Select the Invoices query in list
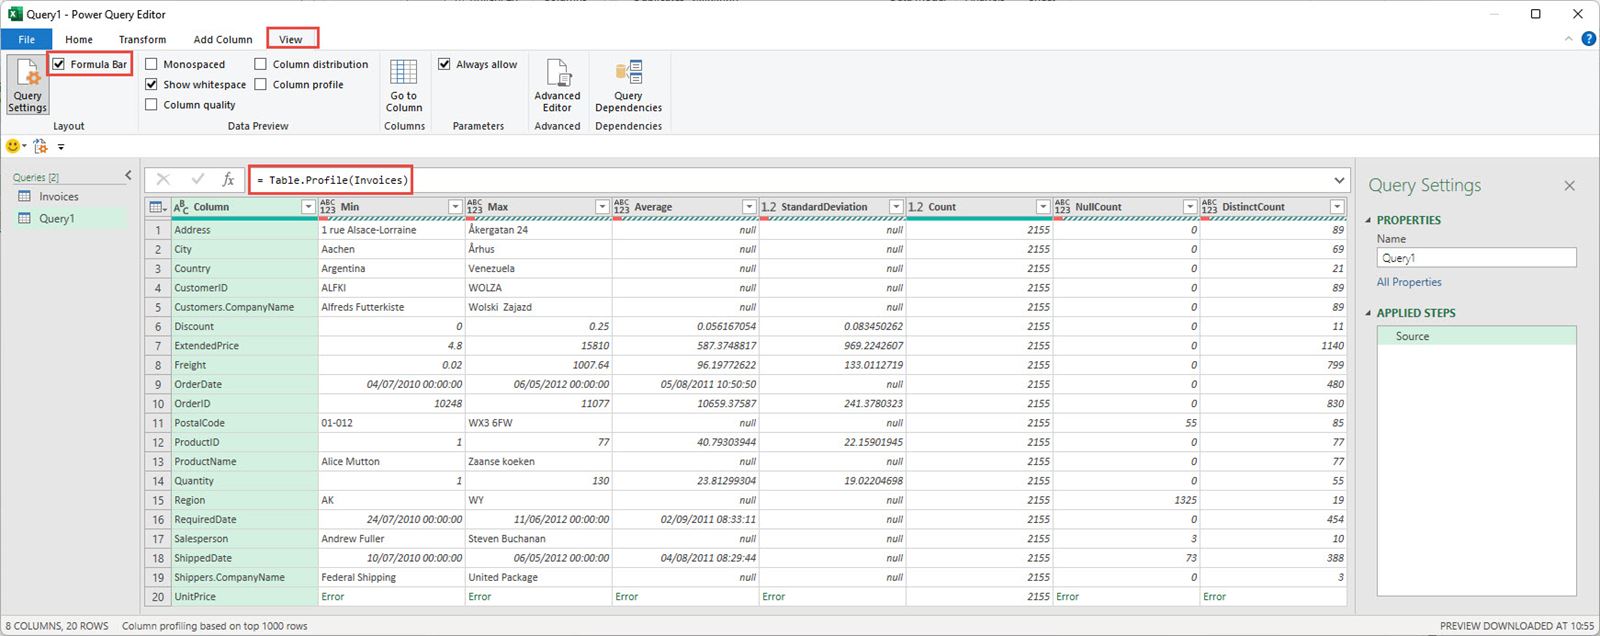This screenshot has height=636, width=1600. click(x=58, y=197)
